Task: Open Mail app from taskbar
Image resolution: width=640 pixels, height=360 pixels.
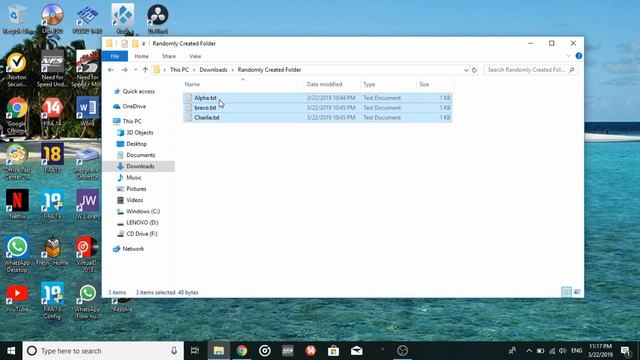Action: pos(356,351)
